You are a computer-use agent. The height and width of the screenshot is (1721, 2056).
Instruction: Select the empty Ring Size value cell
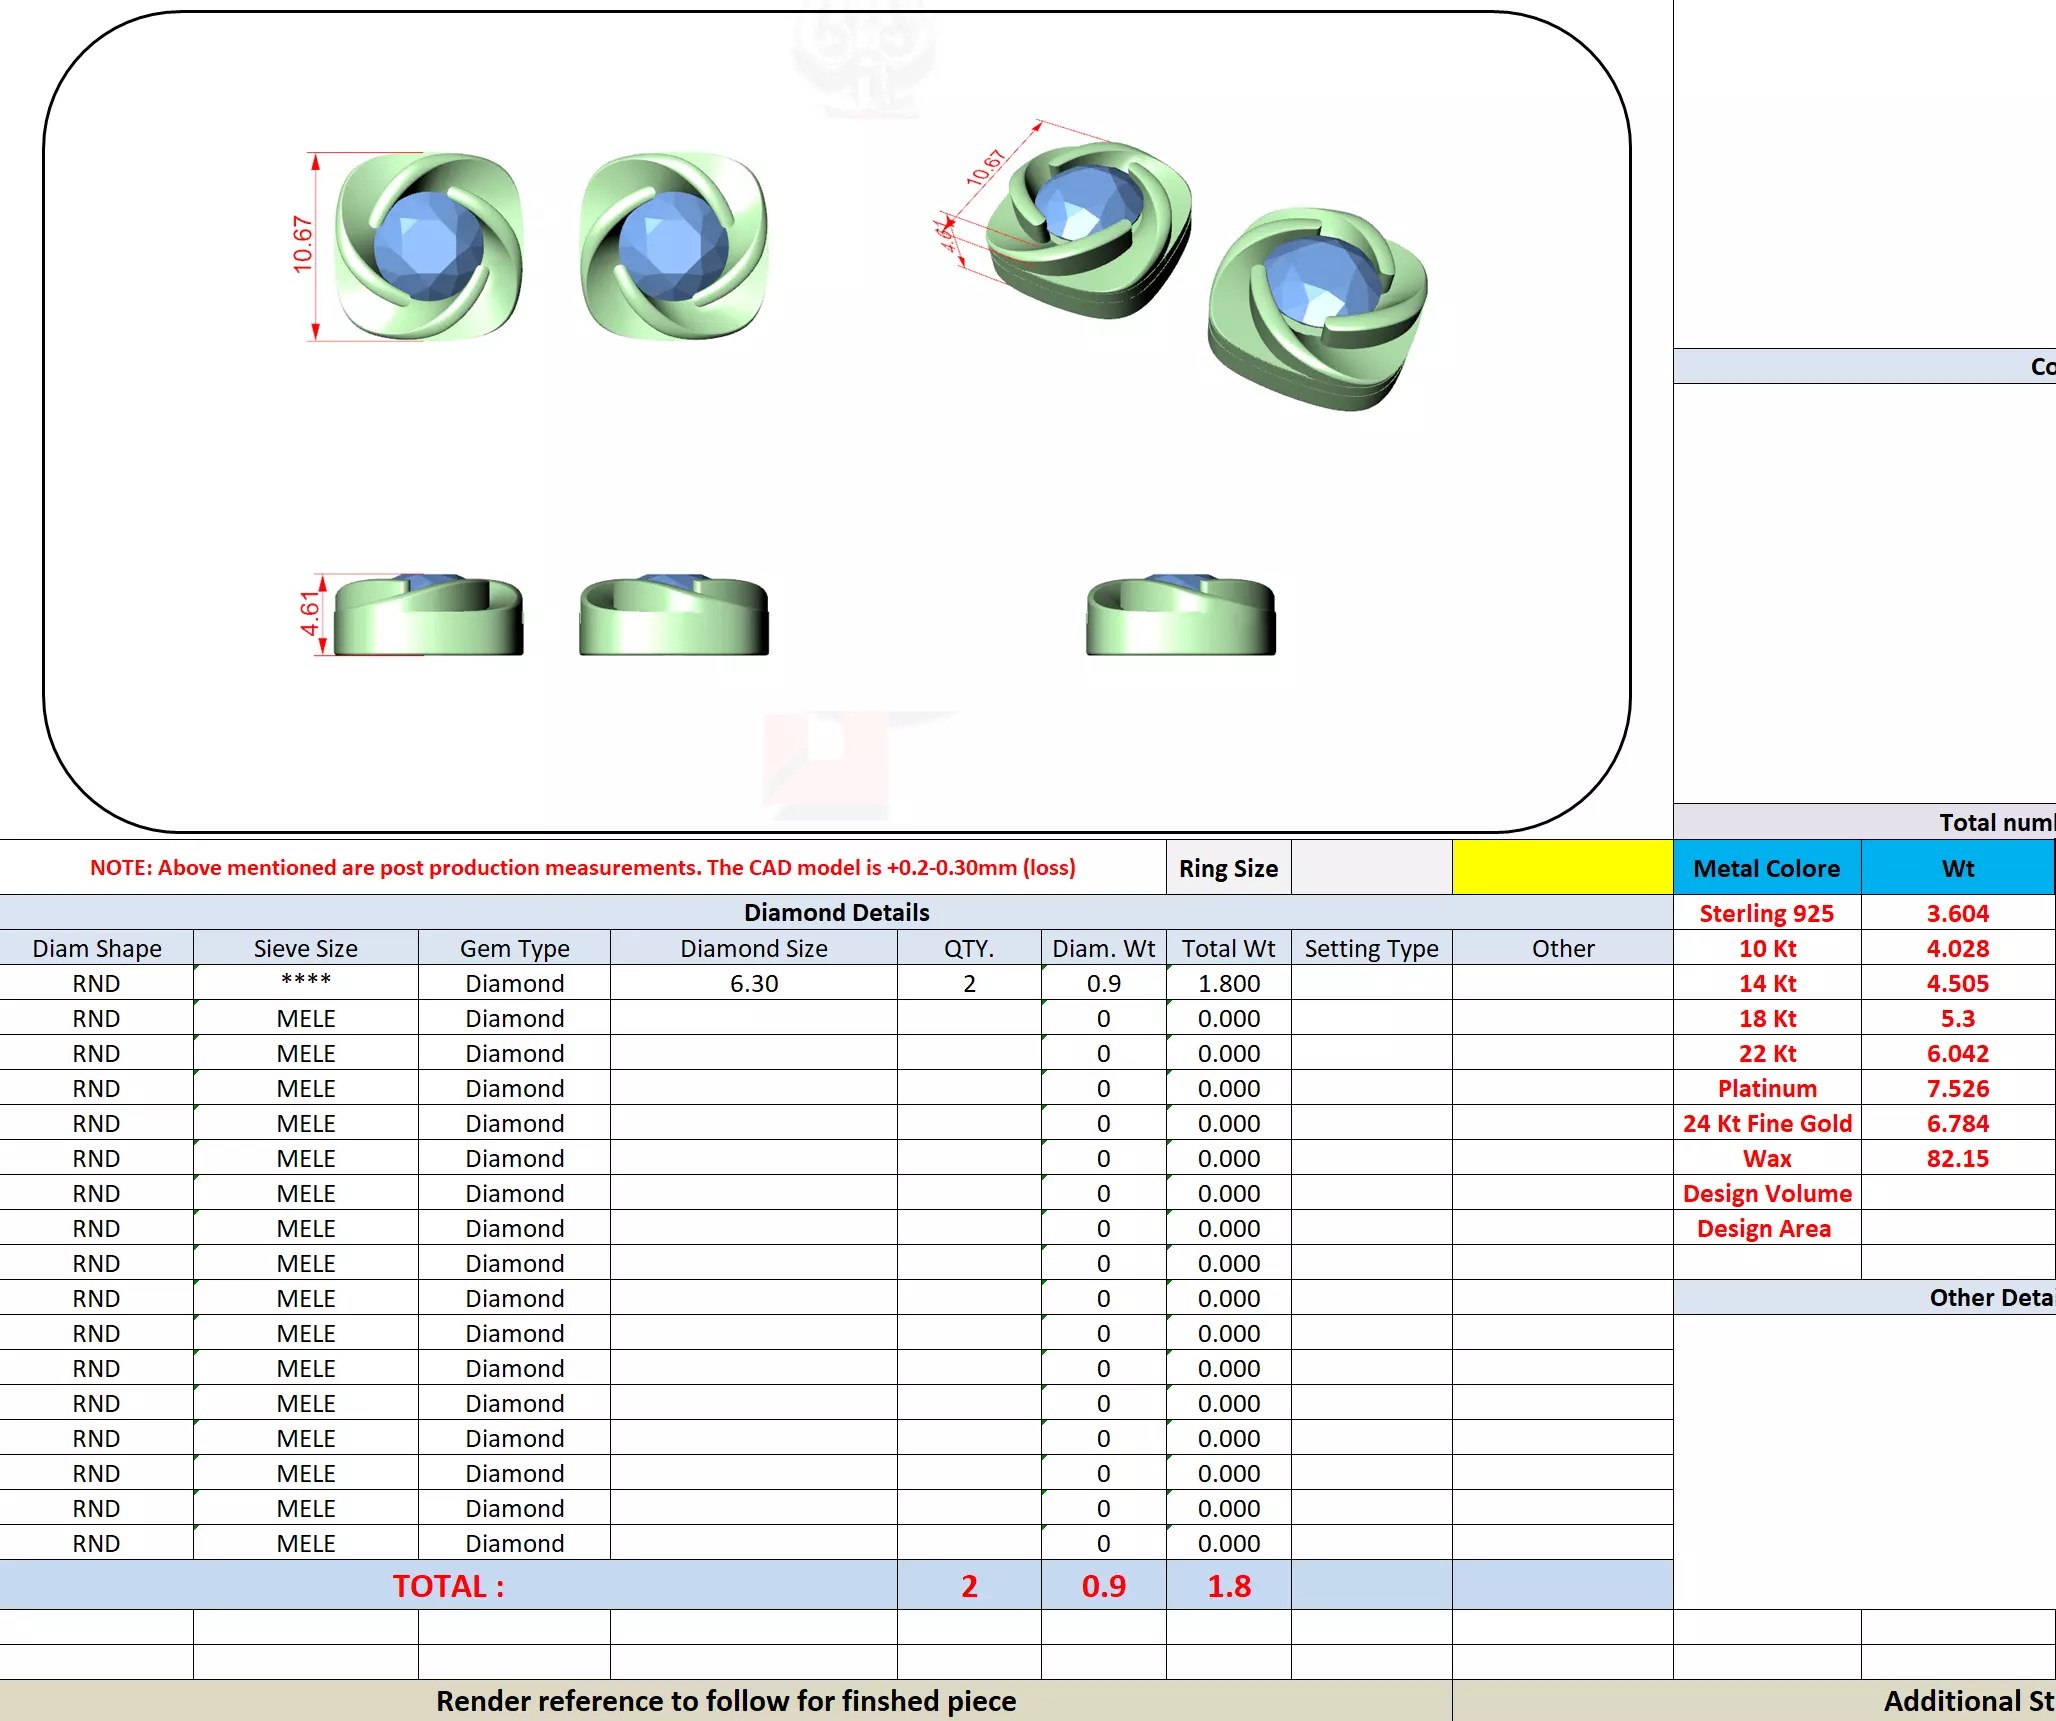click(x=1371, y=867)
